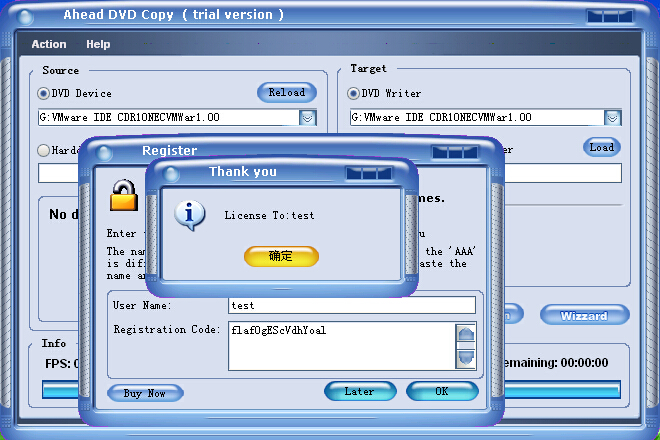660x440 pixels.
Task: Open the Action menu
Action: pyautogui.click(x=49, y=44)
